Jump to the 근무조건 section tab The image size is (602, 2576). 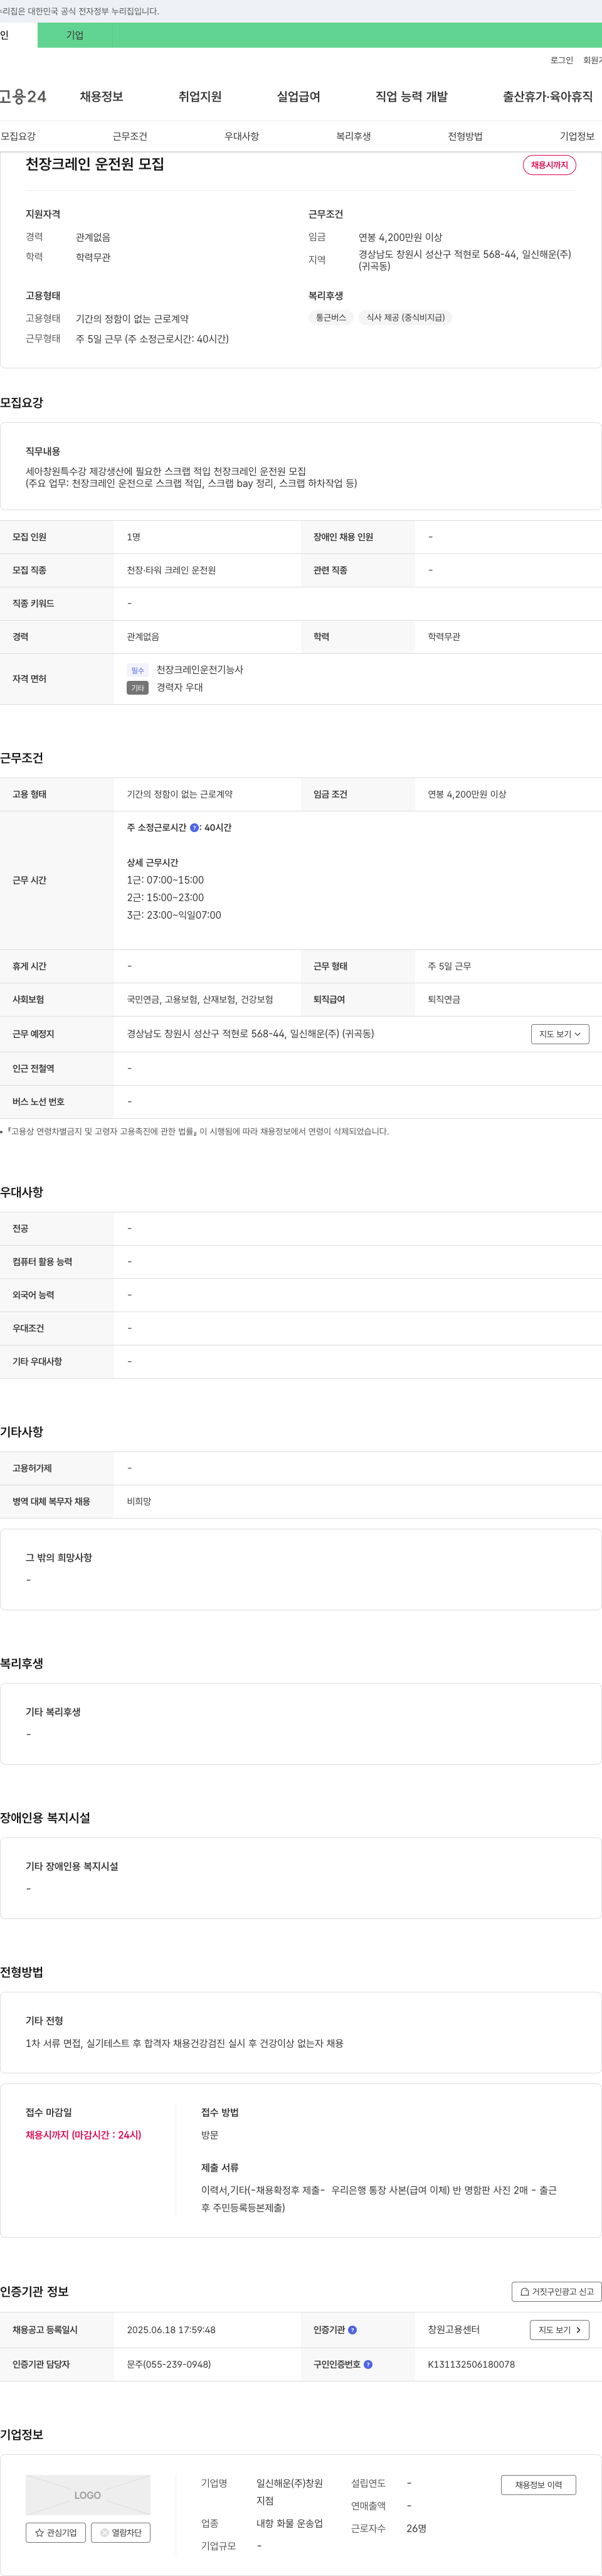coord(130,136)
